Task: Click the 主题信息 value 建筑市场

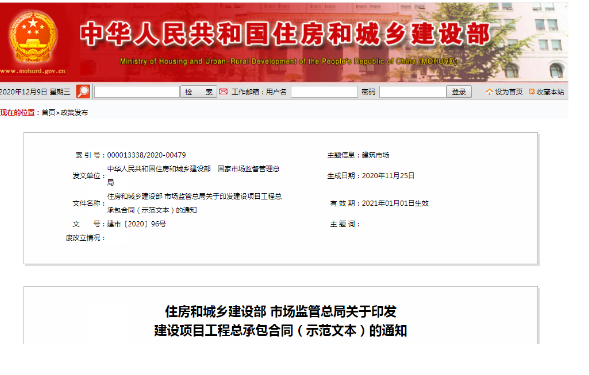Action: [375, 155]
